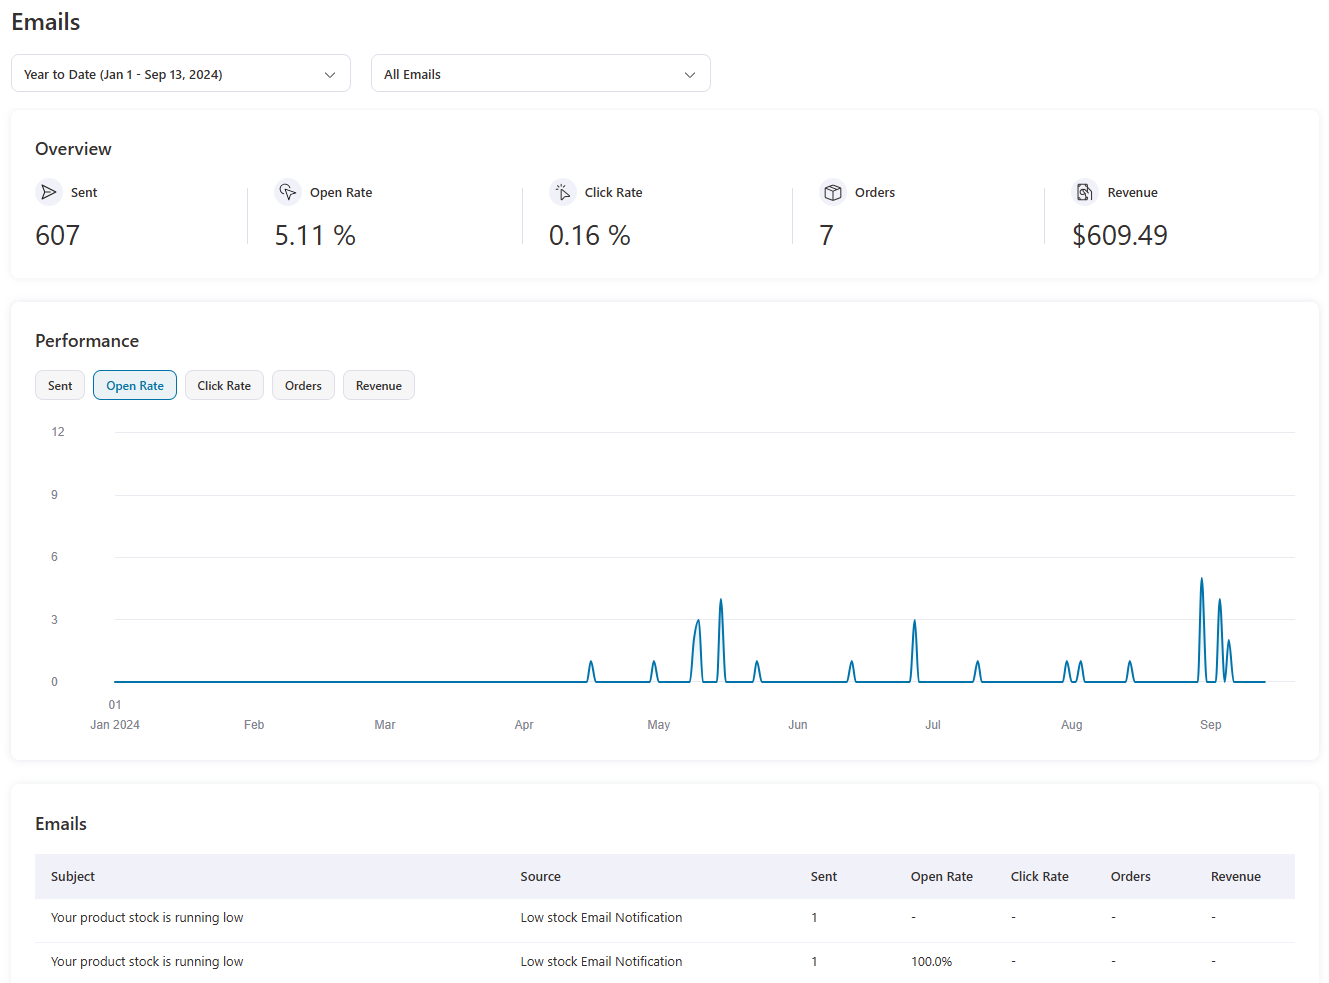Open the Year to Date range dropdown

click(x=181, y=74)
